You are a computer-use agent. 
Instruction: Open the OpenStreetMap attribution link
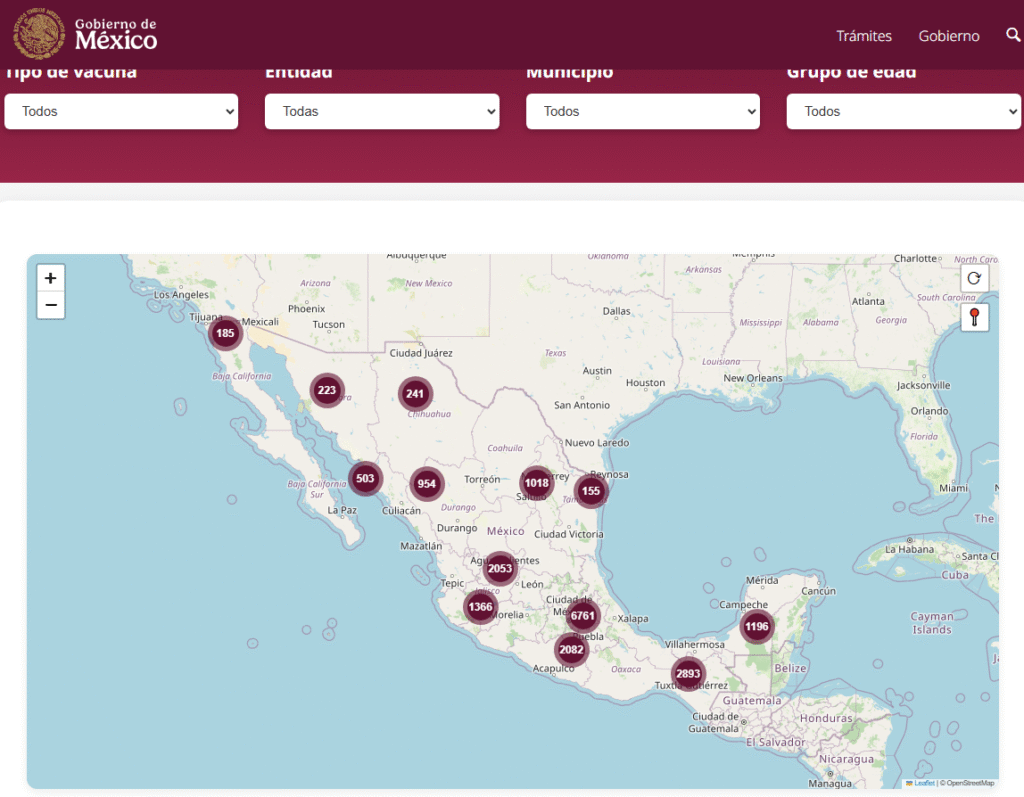pos(969,783)
